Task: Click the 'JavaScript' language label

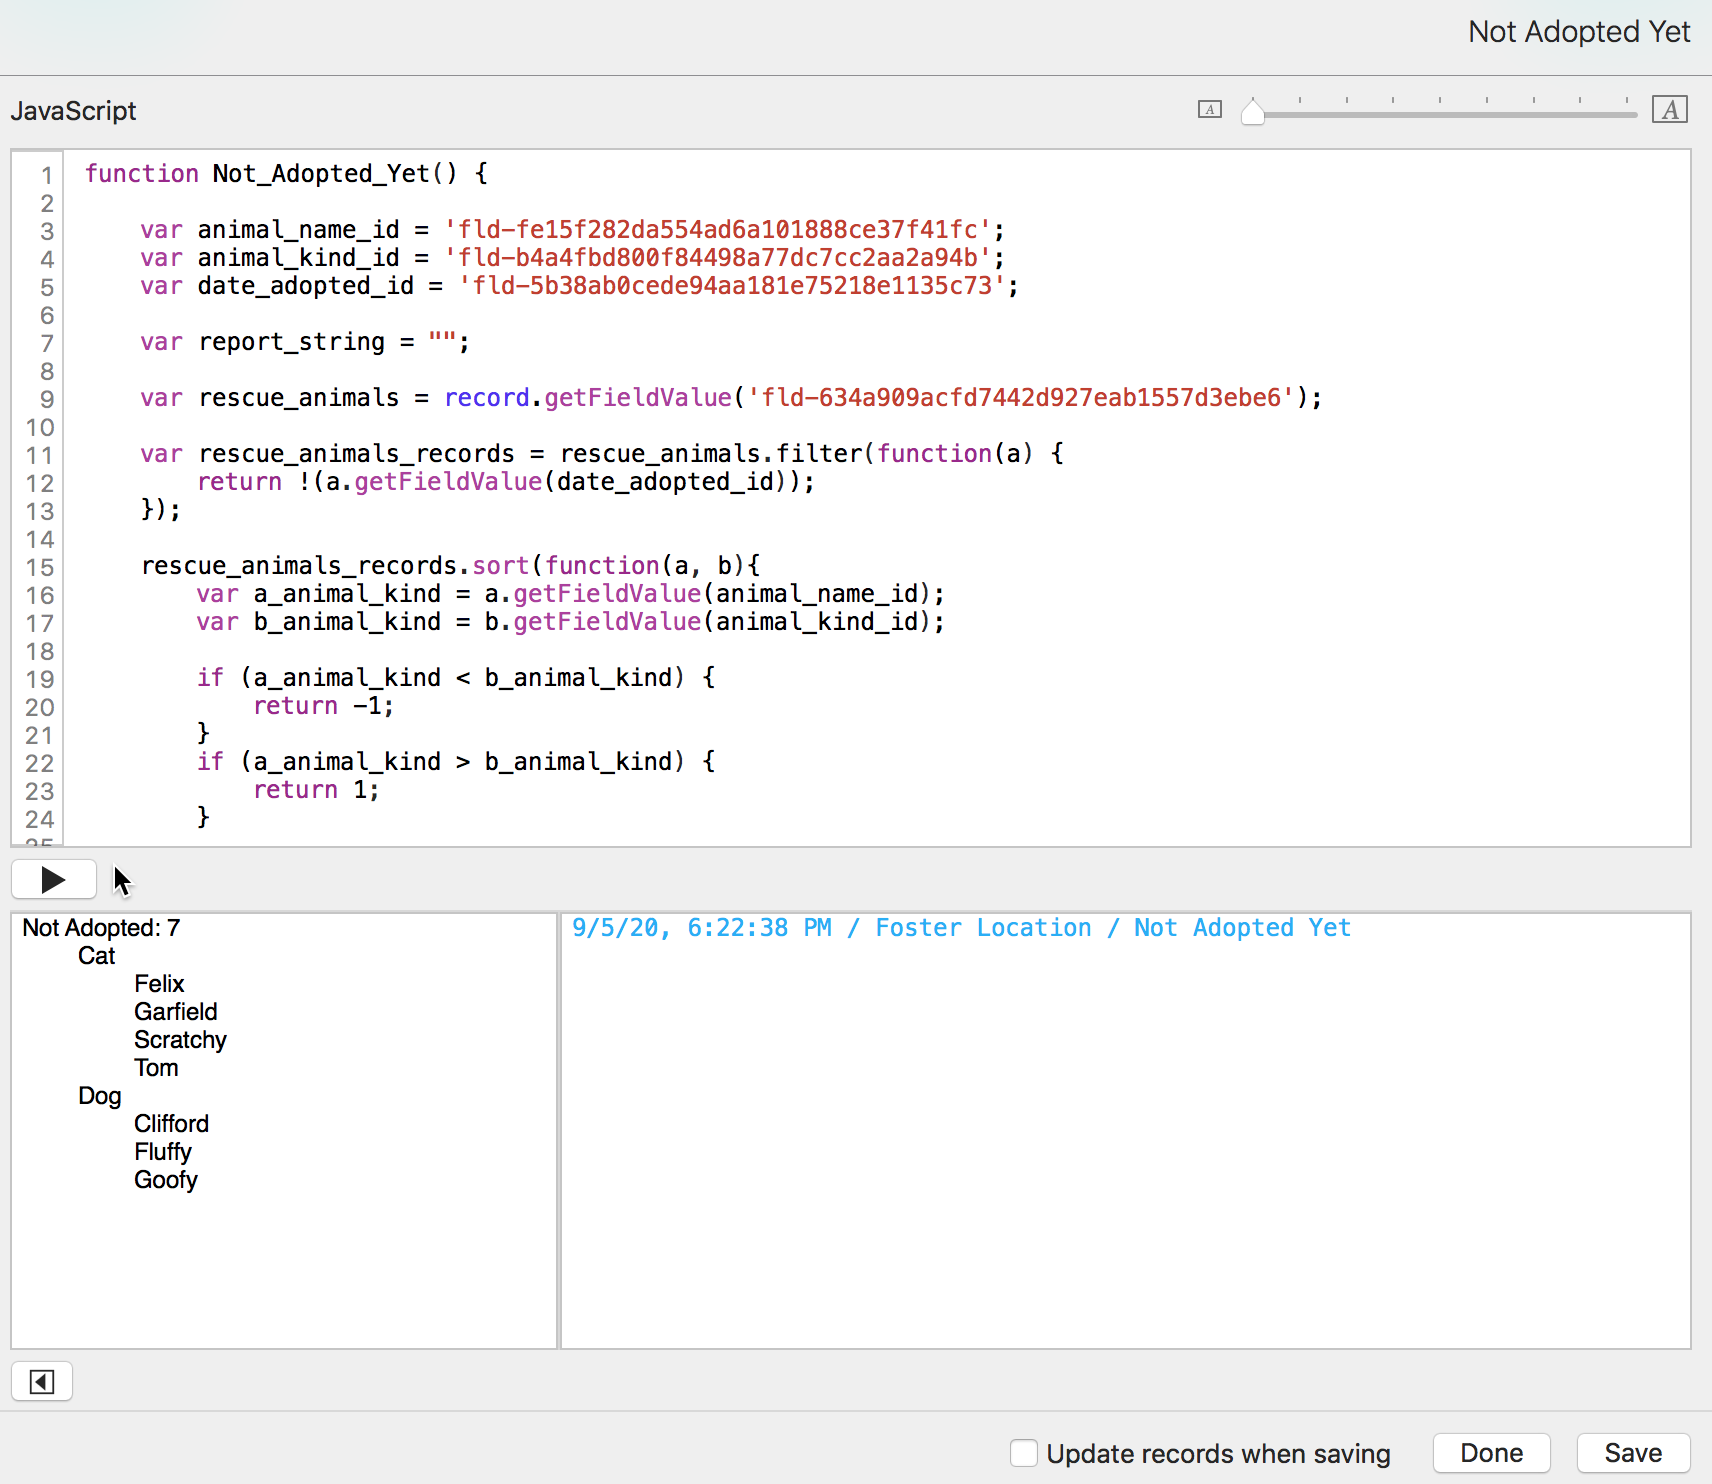Action: pyautogui.click(x=73, y=111)
